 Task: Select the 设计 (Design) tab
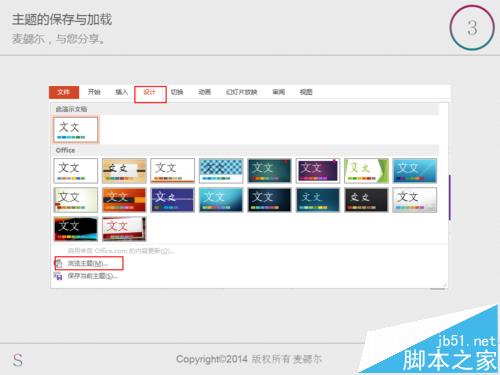(x=149, y=92)
